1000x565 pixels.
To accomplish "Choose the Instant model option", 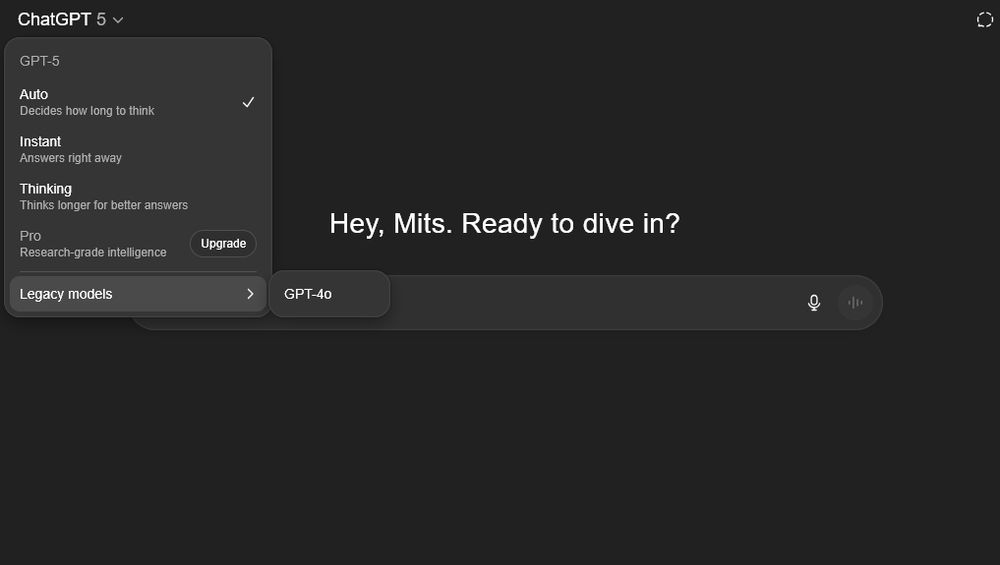I will pos(138,149).
